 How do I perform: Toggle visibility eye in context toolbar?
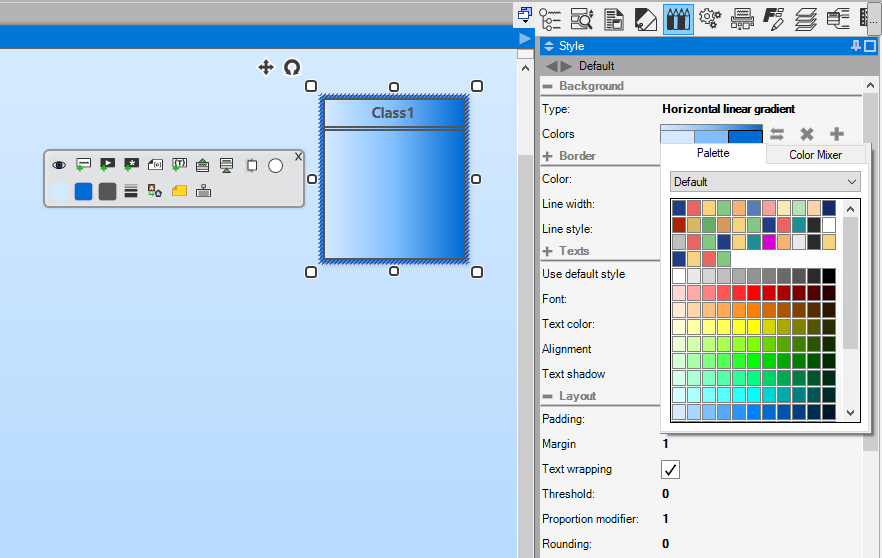tap(59, 165)
